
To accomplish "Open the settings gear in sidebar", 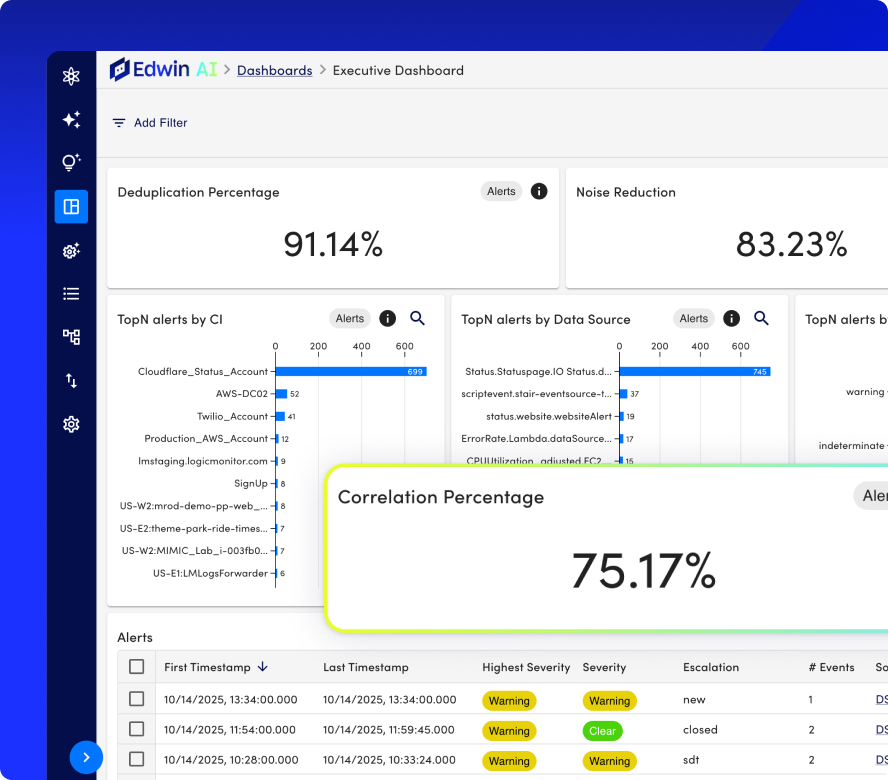I will coord(71,424).
